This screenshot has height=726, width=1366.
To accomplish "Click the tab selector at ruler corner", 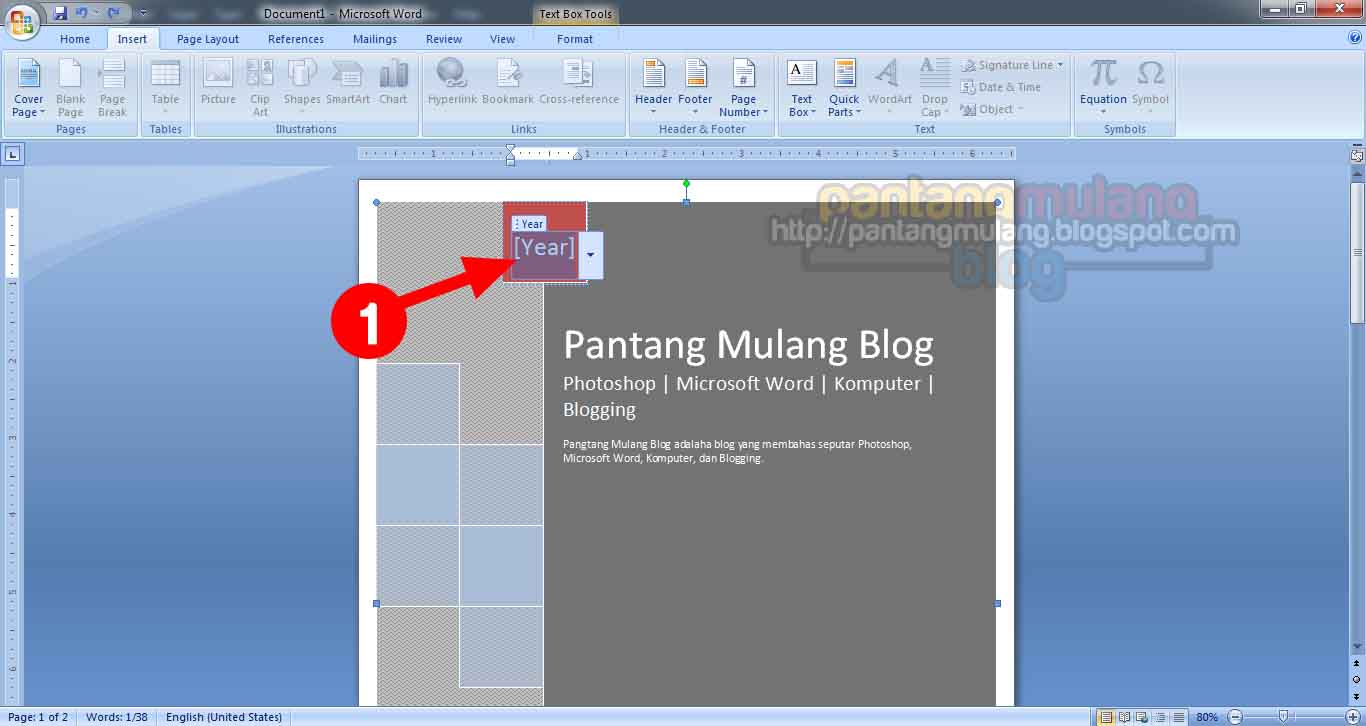I will 12,154.
